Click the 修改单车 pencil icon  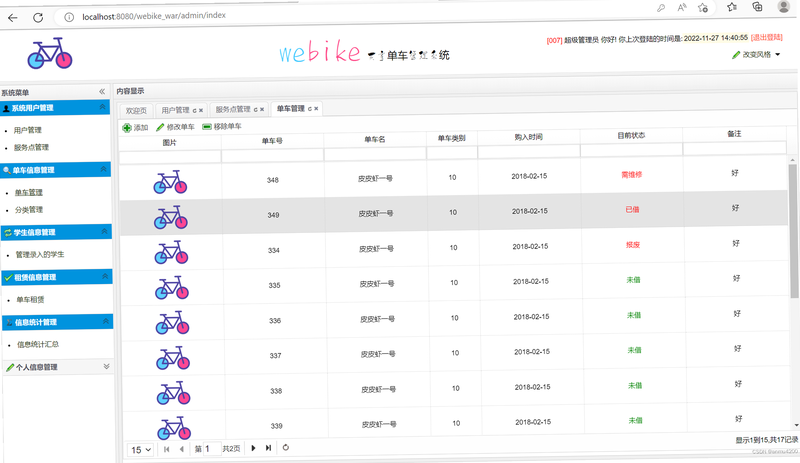(x=160, y=127)
